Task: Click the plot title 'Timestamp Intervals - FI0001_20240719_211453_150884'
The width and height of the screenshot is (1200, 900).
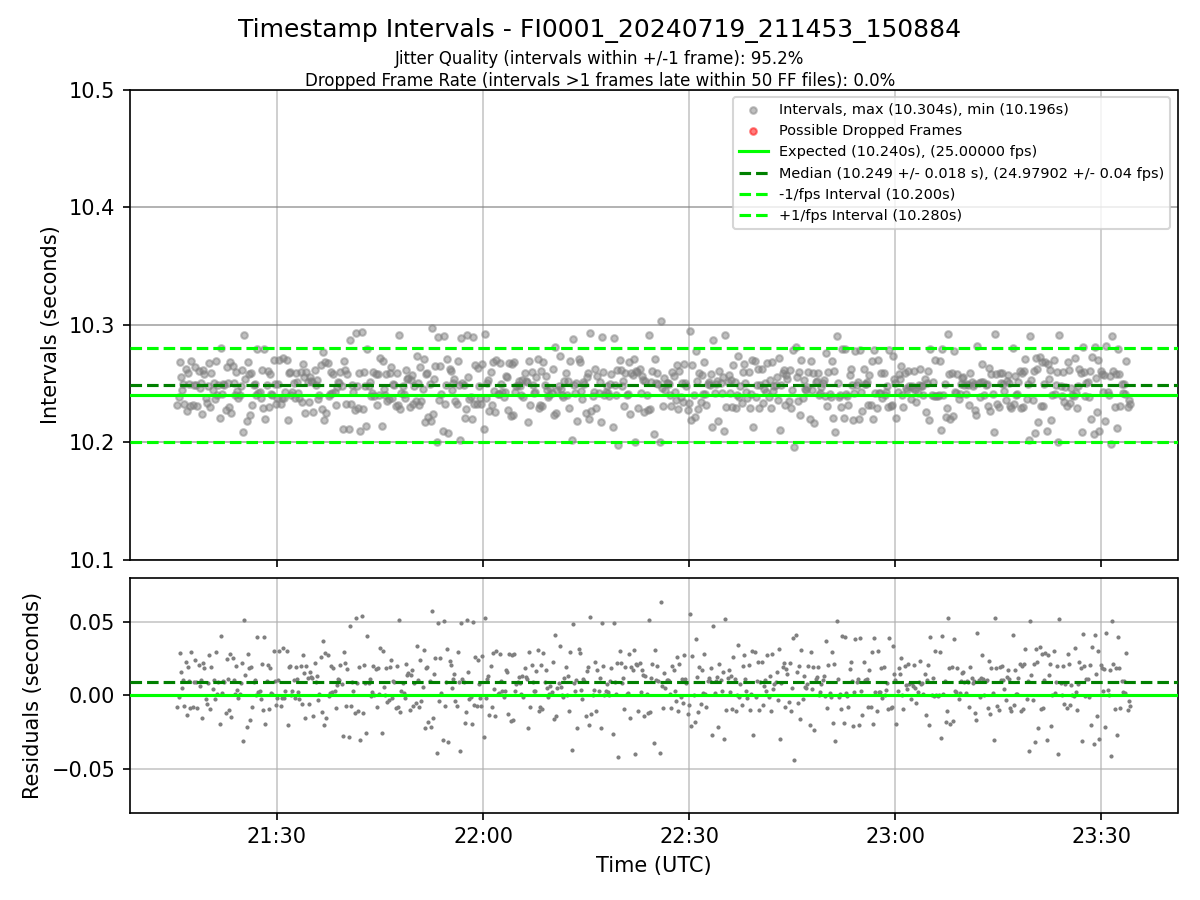Action: coord(599,29)
